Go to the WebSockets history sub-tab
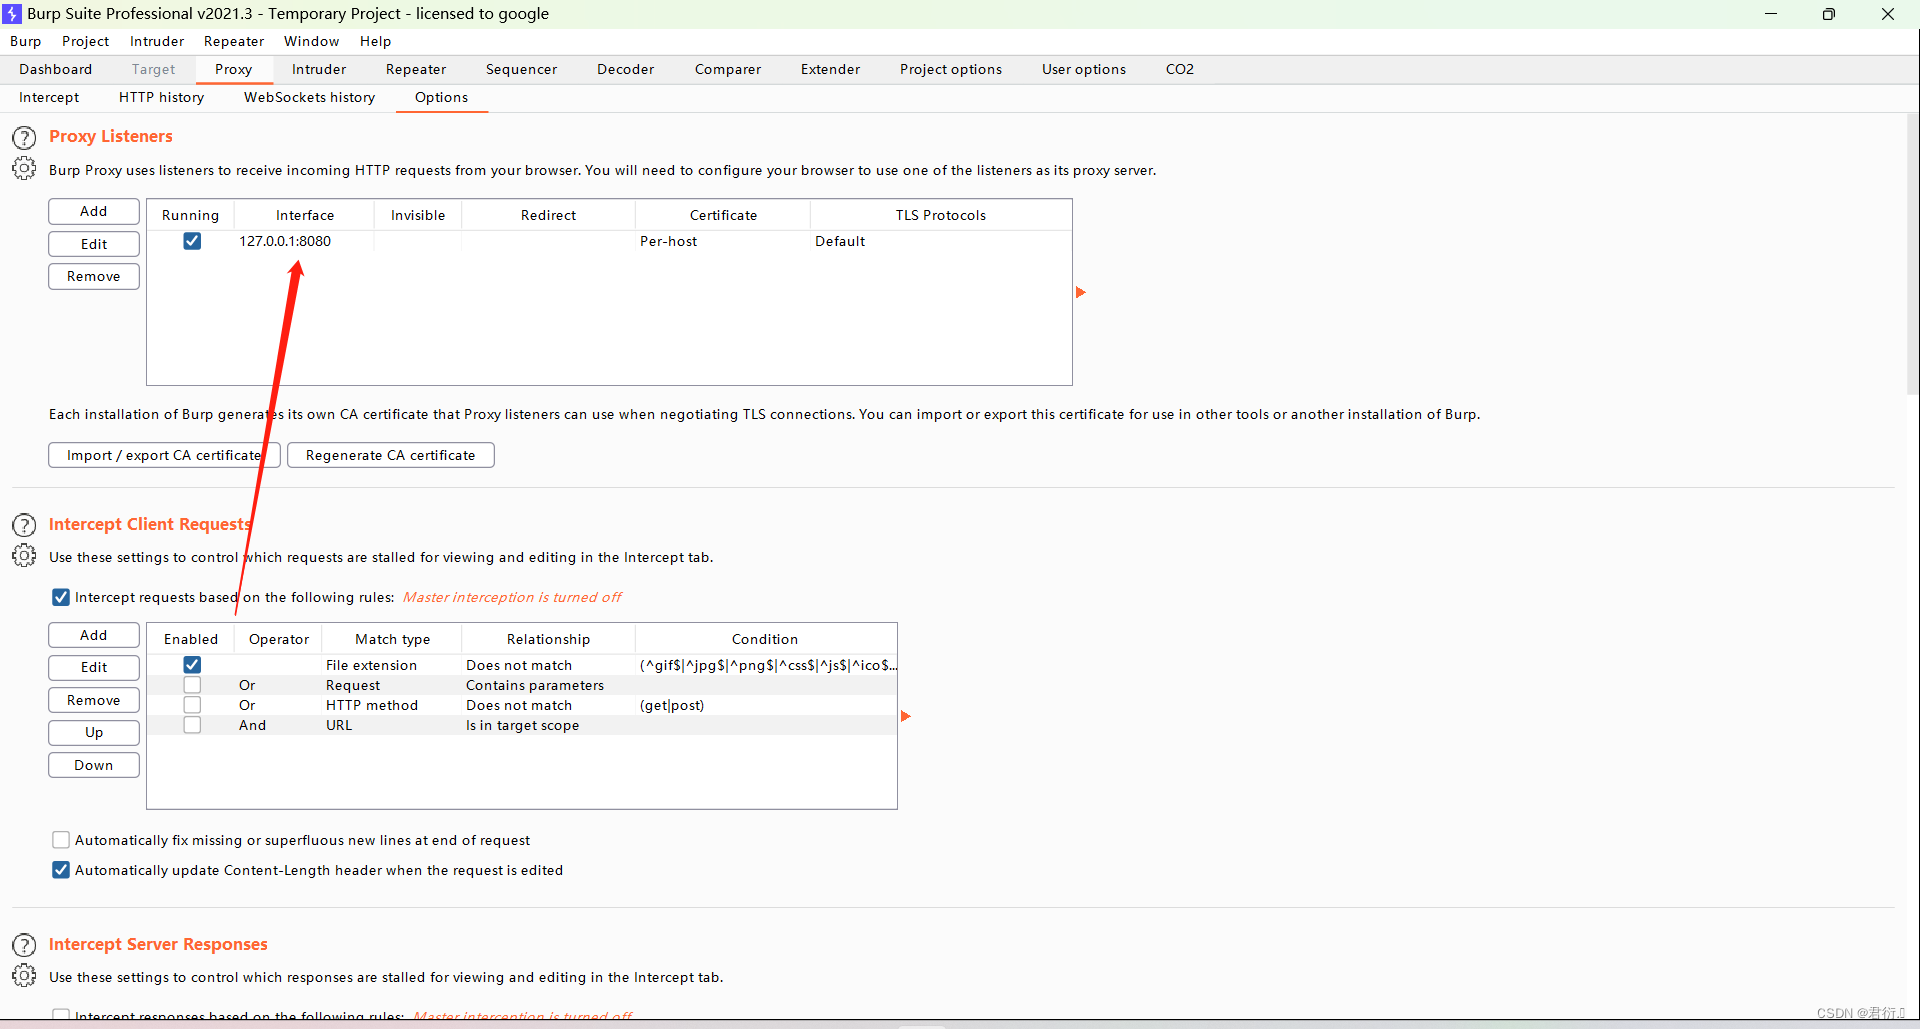Screen dimensions: 1920x1029 pos(310,97)
